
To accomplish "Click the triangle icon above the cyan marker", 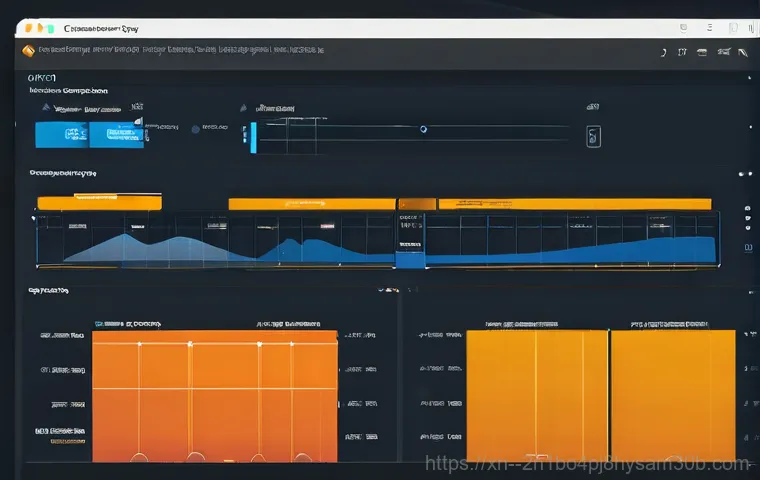I will 243,107.
